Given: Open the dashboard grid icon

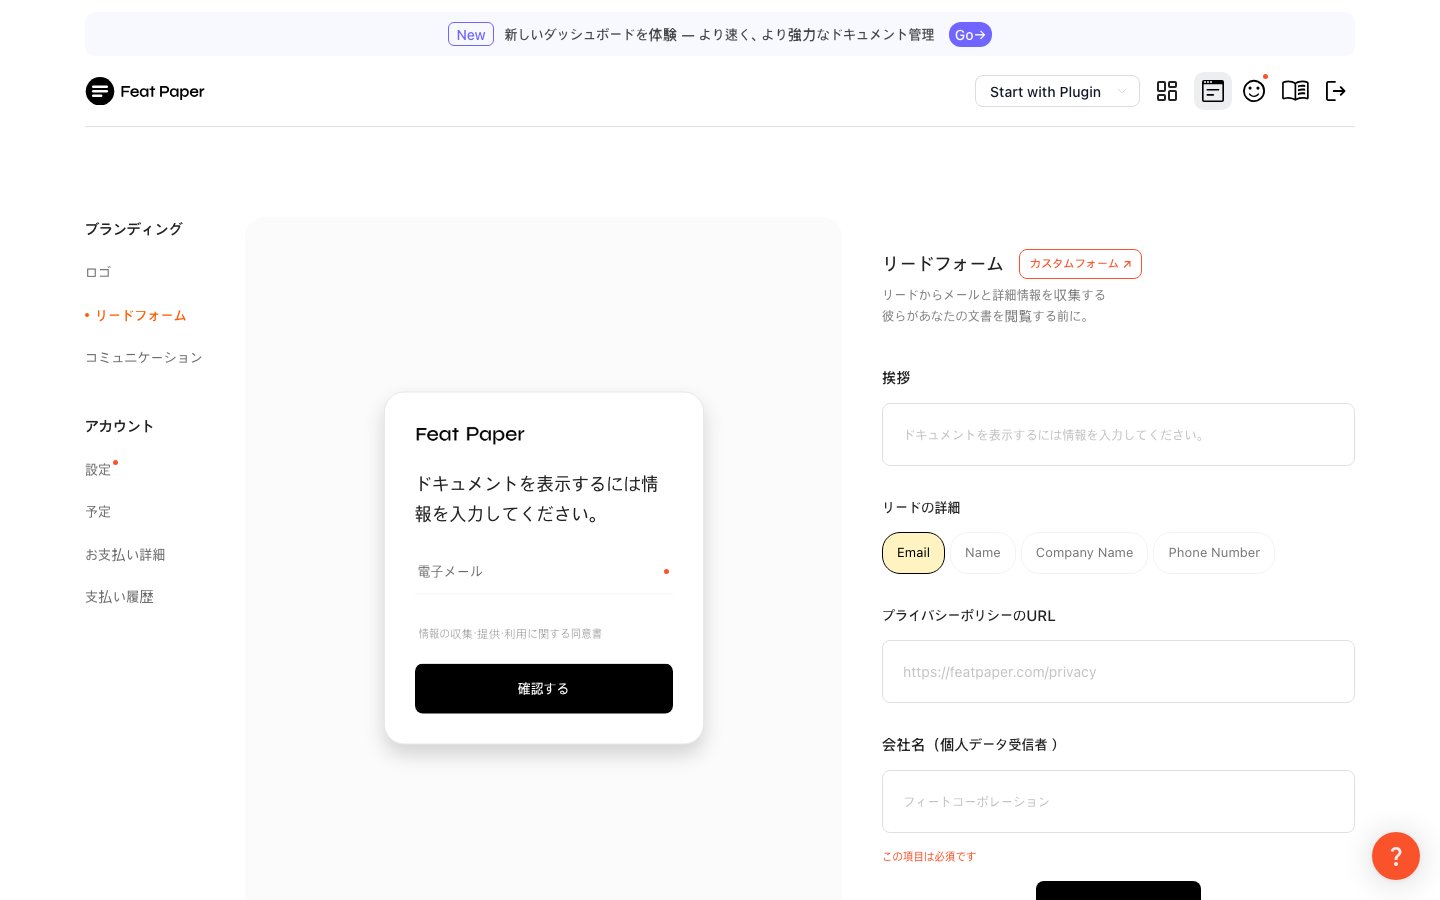Looking at the screenshot, I should pos(1167,91).
